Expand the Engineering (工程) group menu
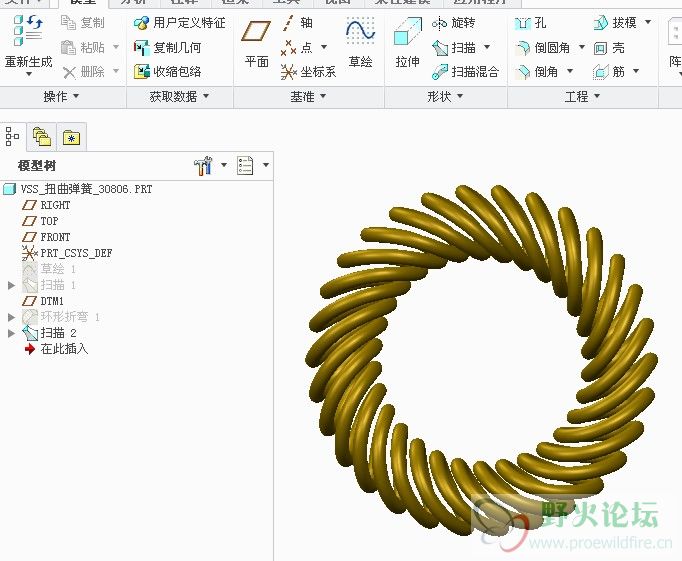Image resolution: width=682 pixels, height=561 pixels. coord(582,97)
